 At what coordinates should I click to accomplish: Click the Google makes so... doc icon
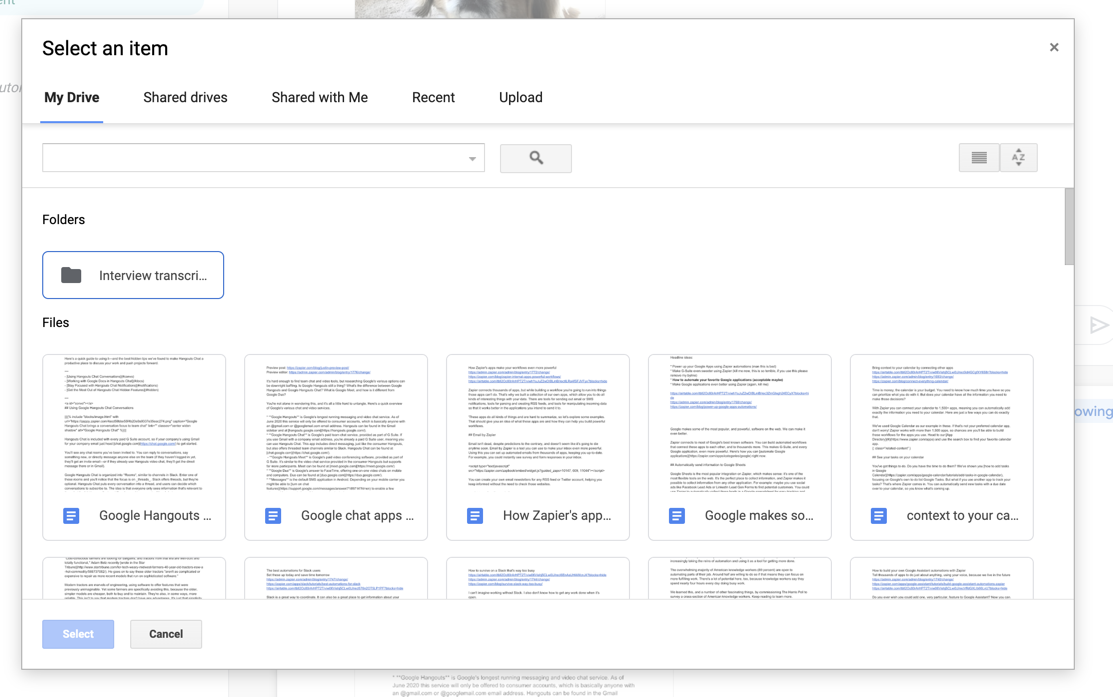click(677, 516)
